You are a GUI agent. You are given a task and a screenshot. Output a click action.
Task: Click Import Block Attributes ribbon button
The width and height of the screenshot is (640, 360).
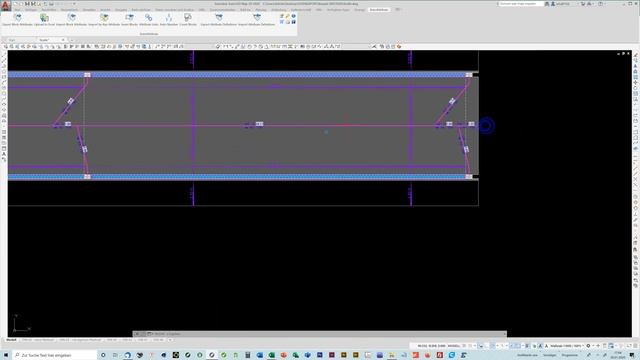point(71,20)
